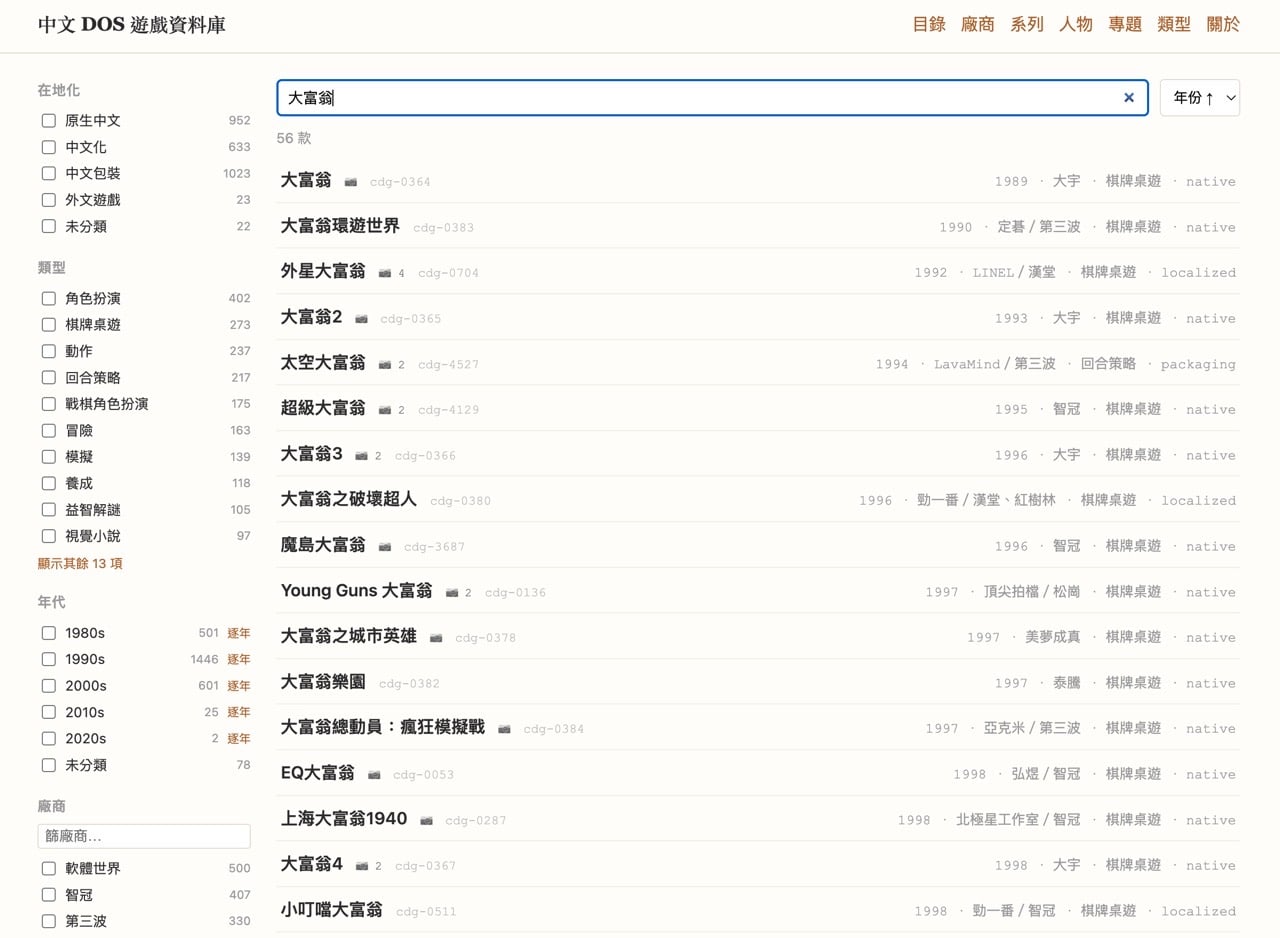Open the 大富翁之破壞超人 entry

(x=349, y=499)
